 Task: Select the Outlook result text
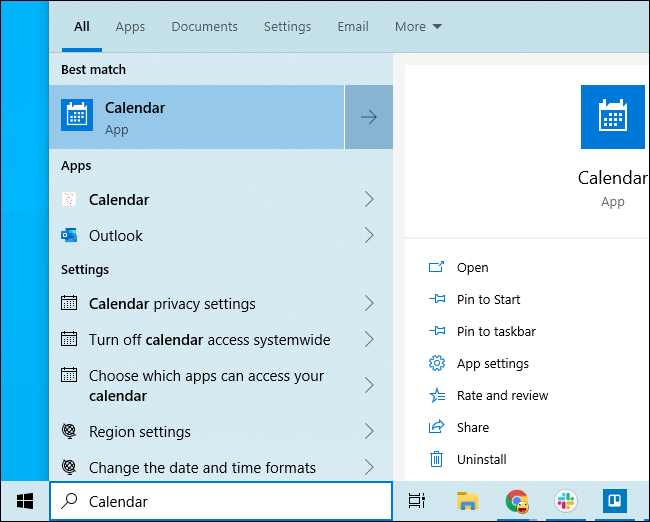pyautogui.click(x=116, y=236)
